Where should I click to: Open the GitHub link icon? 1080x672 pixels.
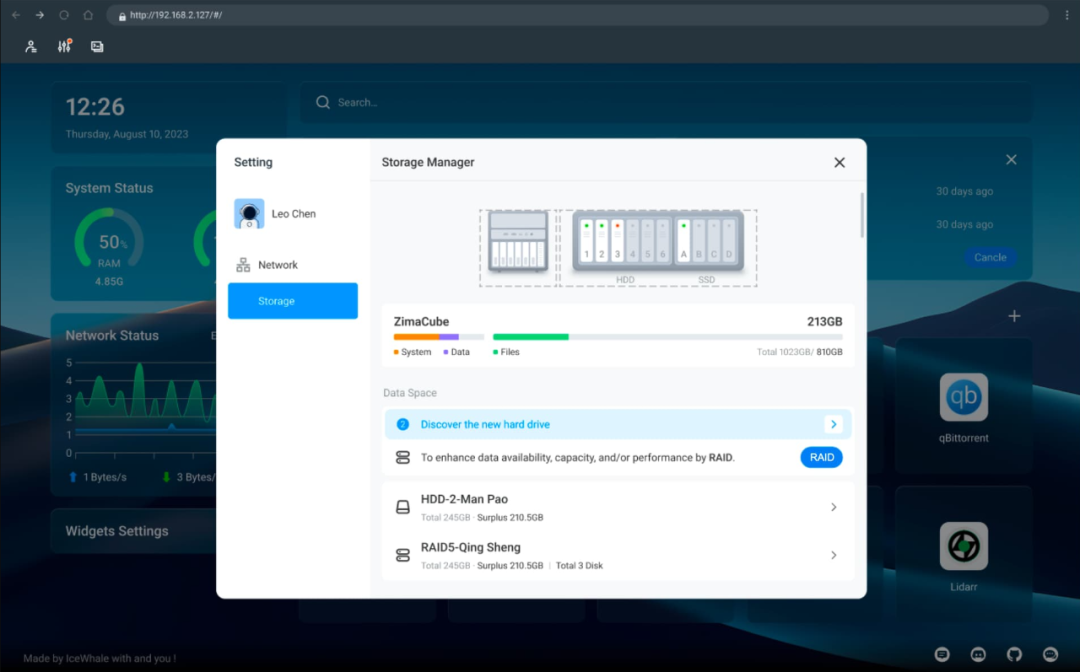[x=1014, y=654]
